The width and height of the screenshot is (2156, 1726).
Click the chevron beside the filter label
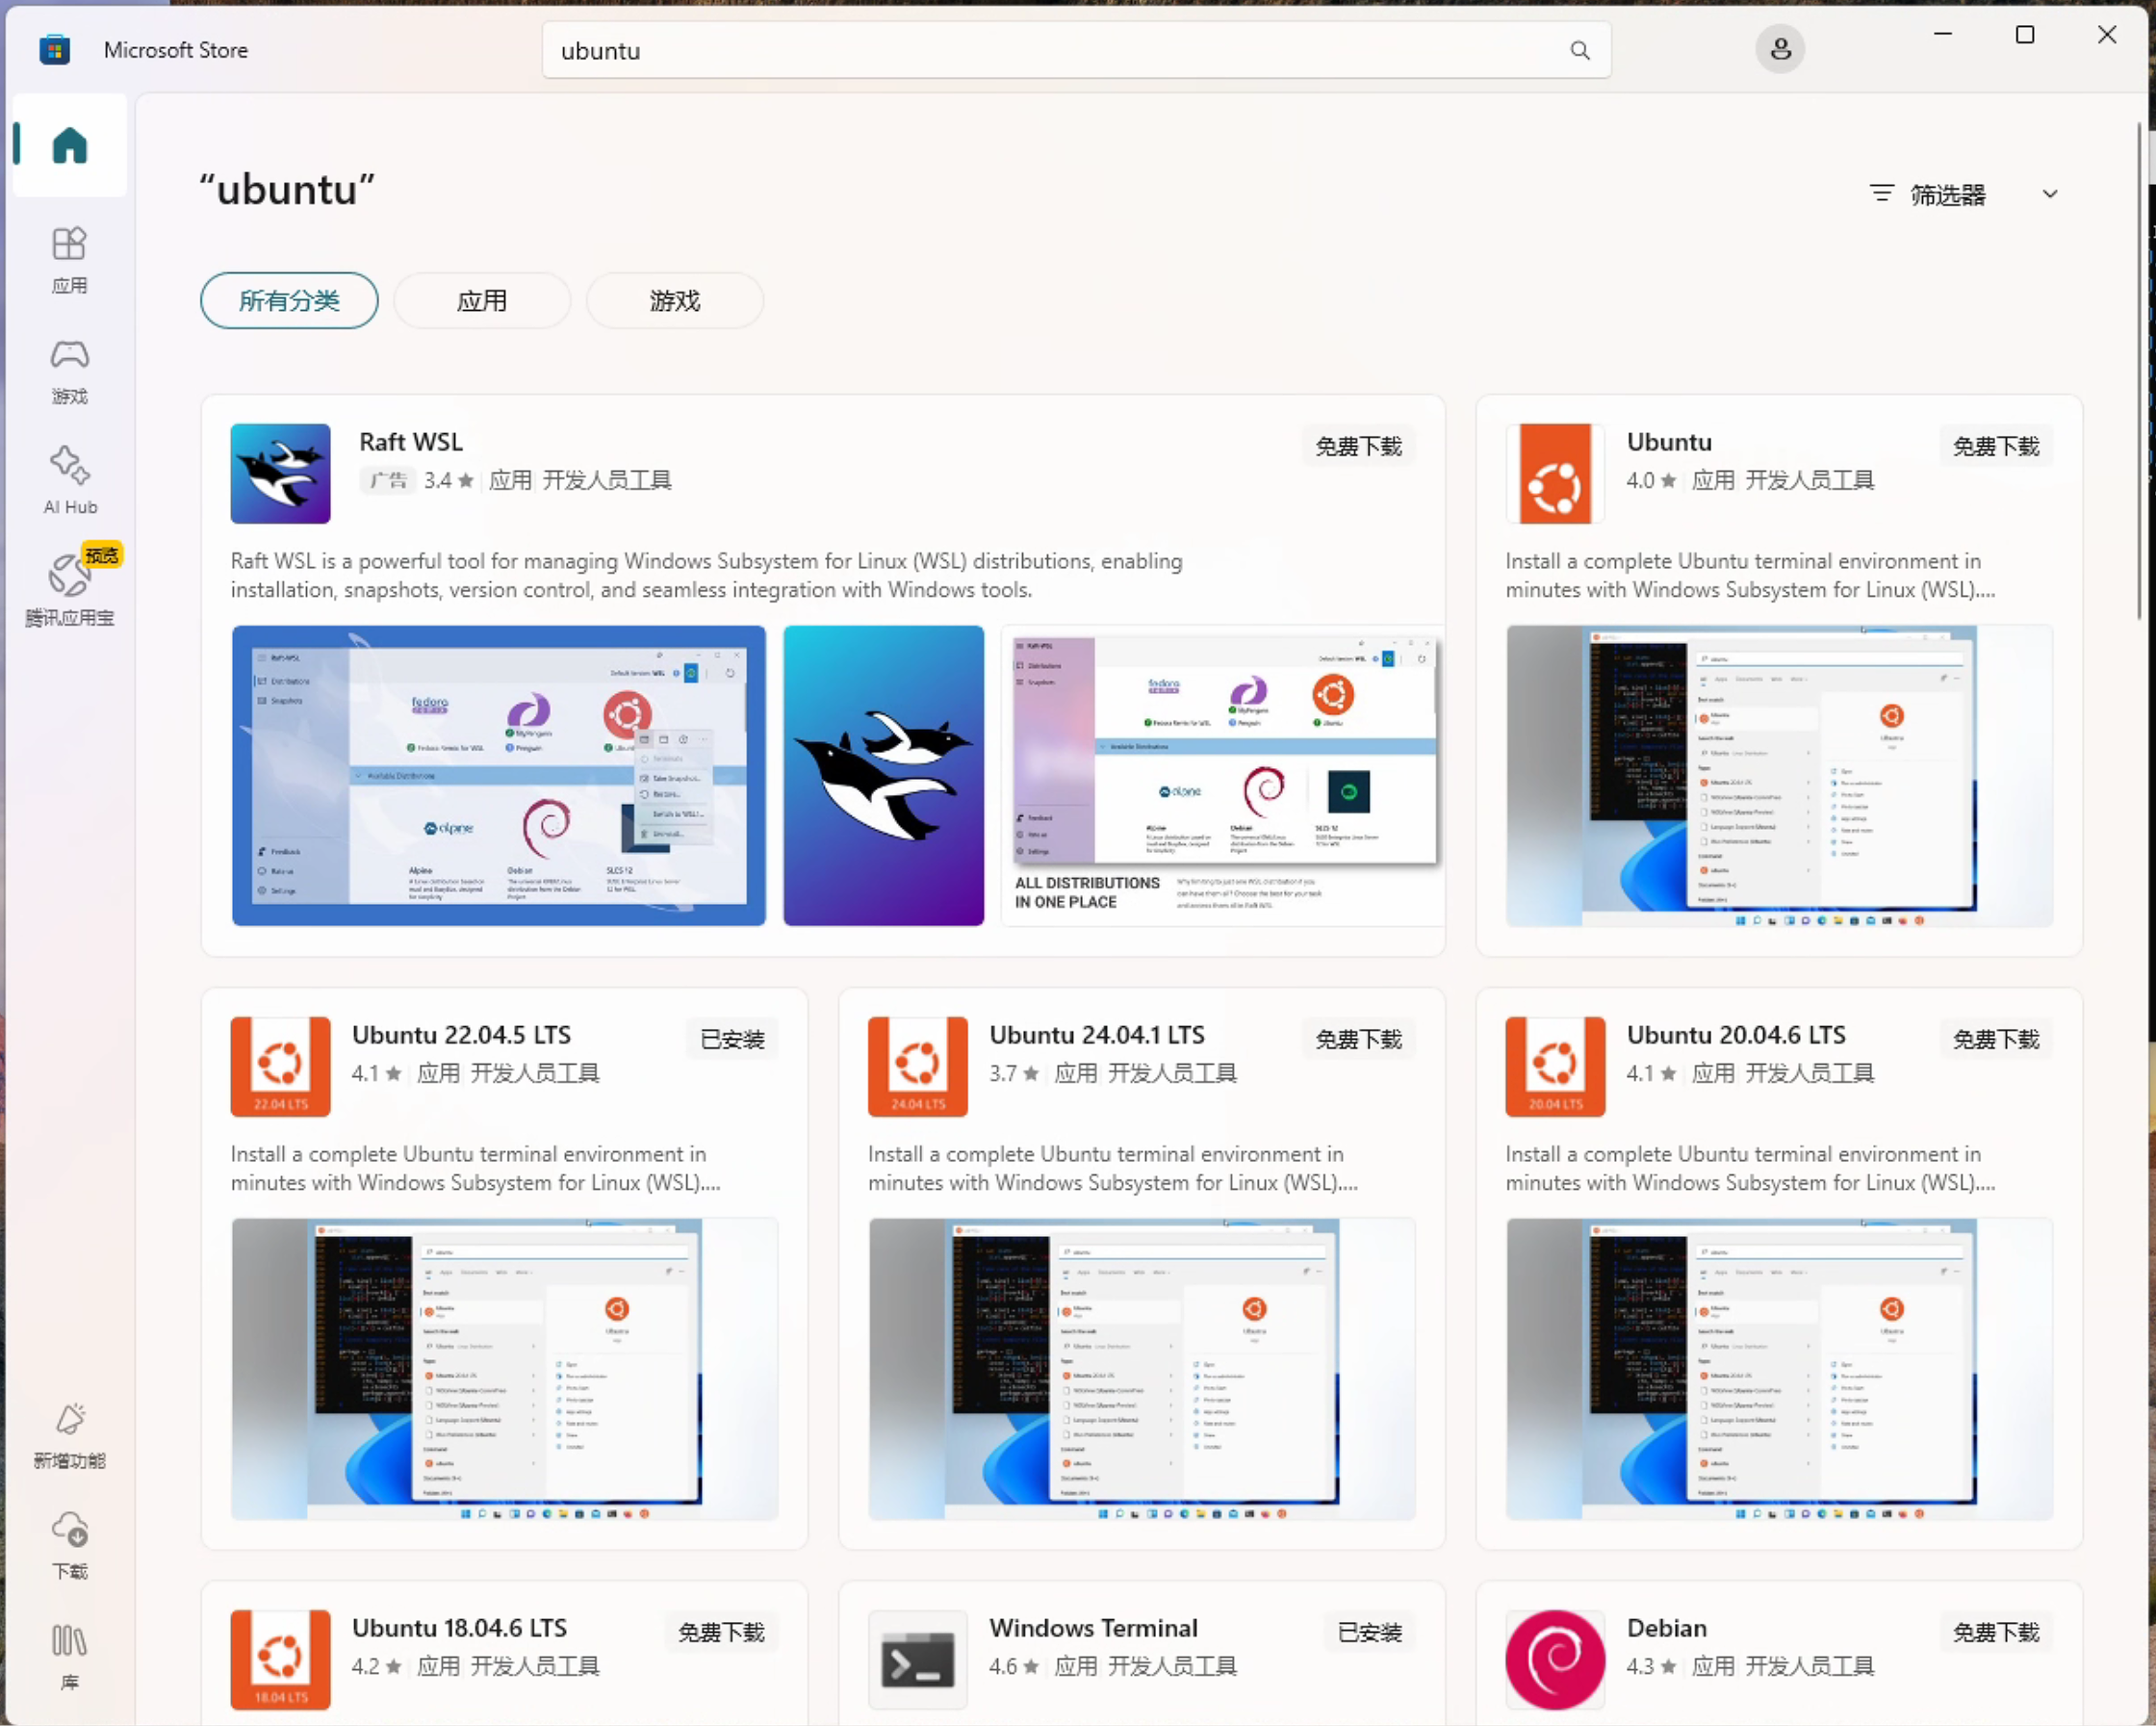click(x=2049, y=195)
